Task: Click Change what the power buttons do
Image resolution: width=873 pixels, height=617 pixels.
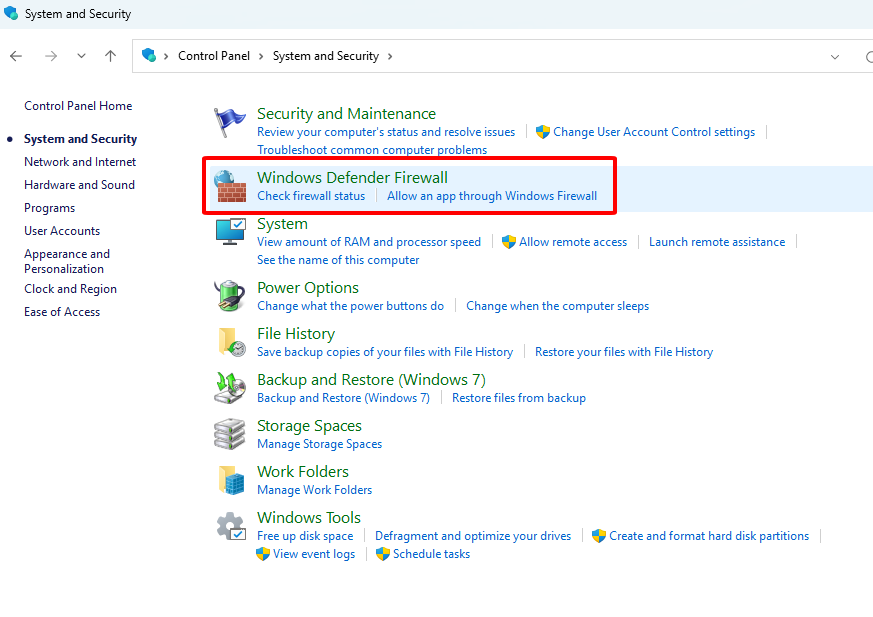Action: tap(350, 306)
